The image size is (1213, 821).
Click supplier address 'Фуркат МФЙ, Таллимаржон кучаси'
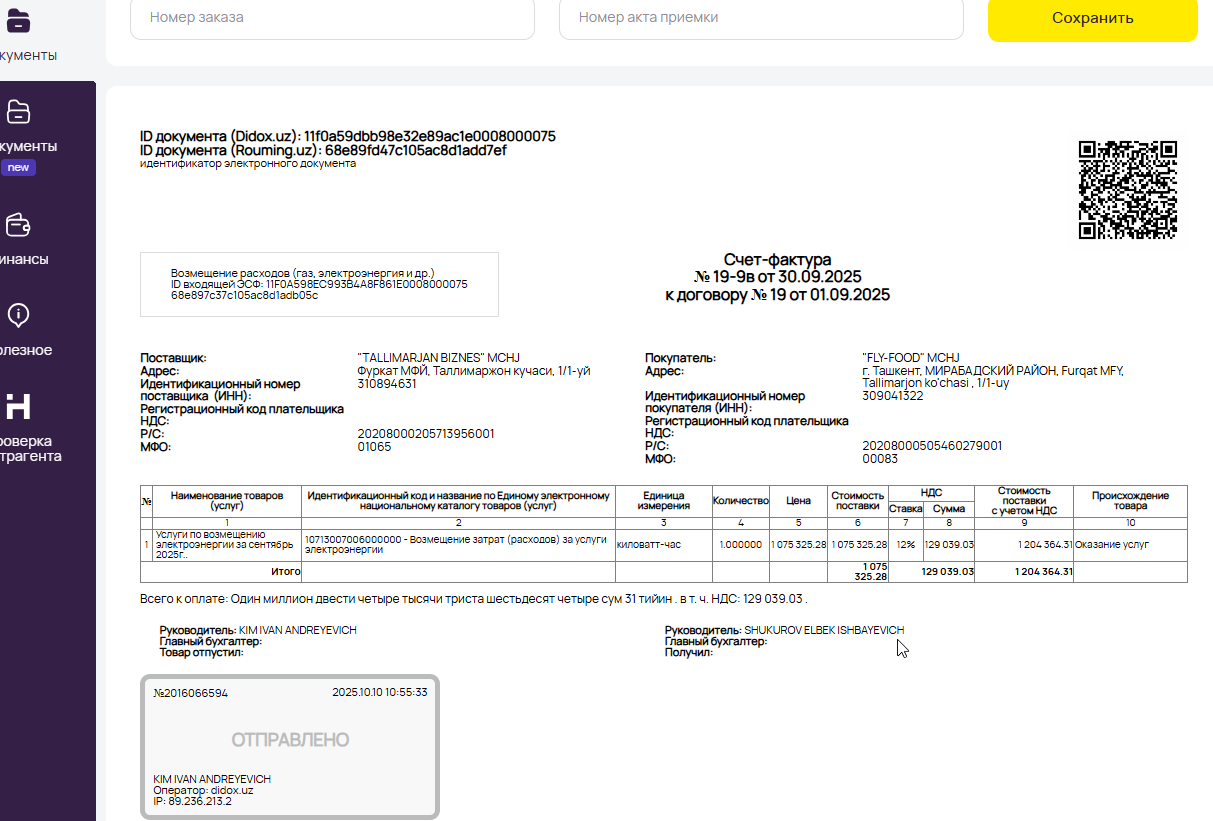474,371
